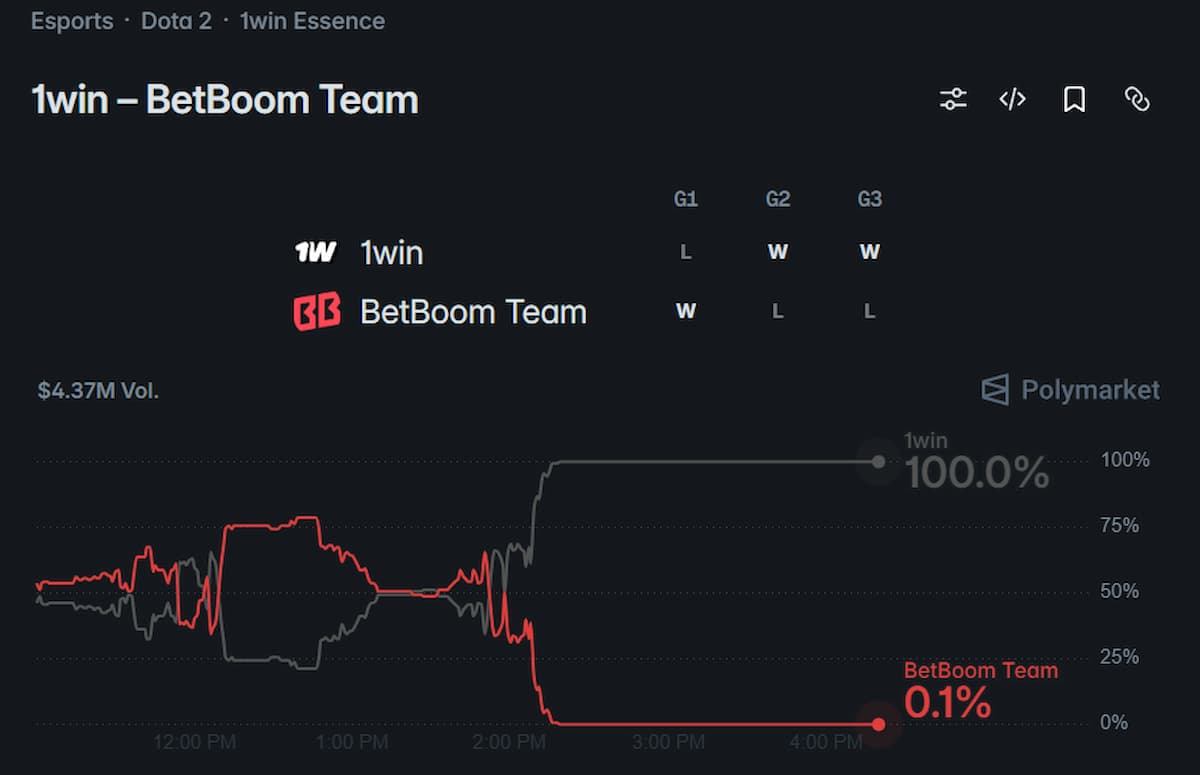
Task: Click the 100.0% 1win chart label
Action: [x=977, y=472]
